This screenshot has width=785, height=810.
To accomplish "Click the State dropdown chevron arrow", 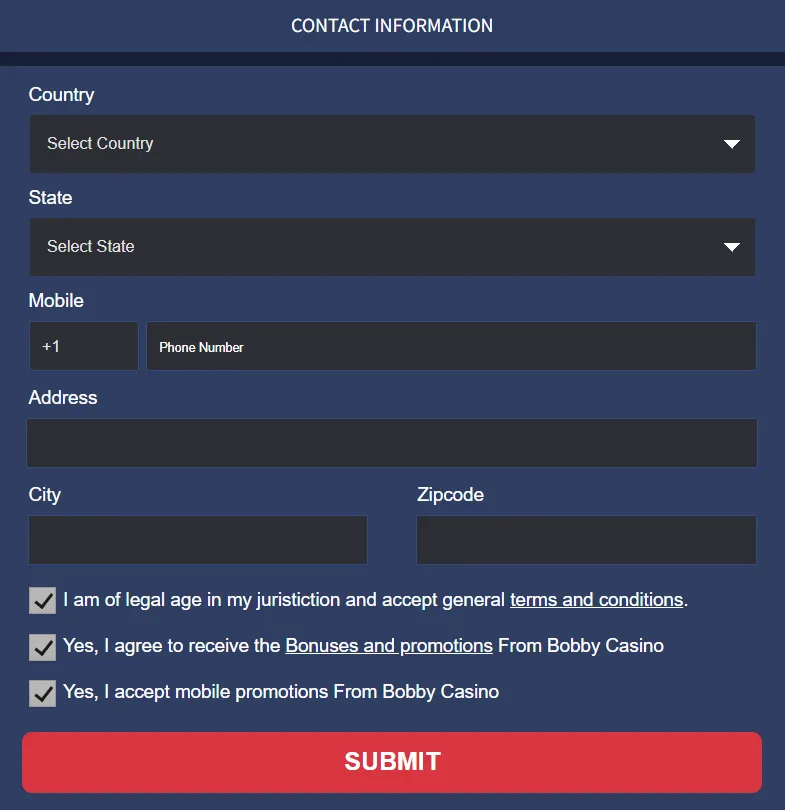I will coord(731,246).
